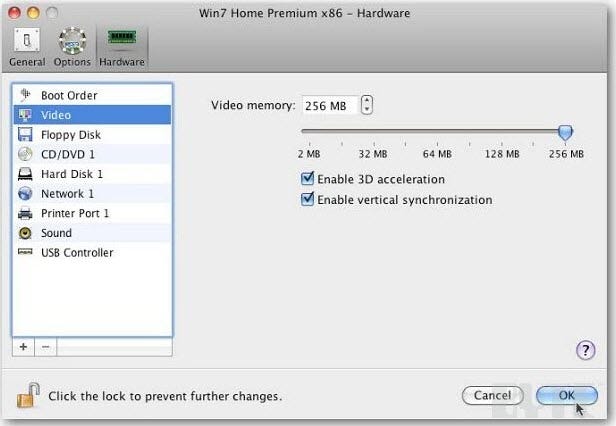Select Boot Order in hardware list
This screenshot has width=616, height=426.
click(x=68, y=95)
